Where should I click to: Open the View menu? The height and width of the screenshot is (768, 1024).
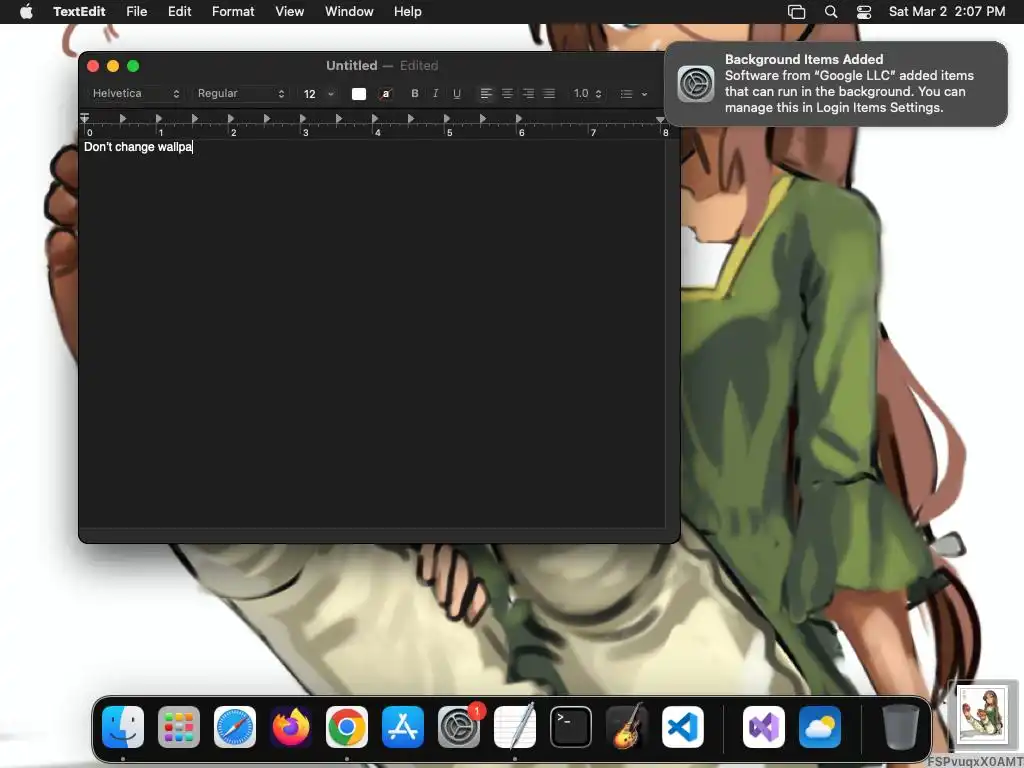[289, 11]
